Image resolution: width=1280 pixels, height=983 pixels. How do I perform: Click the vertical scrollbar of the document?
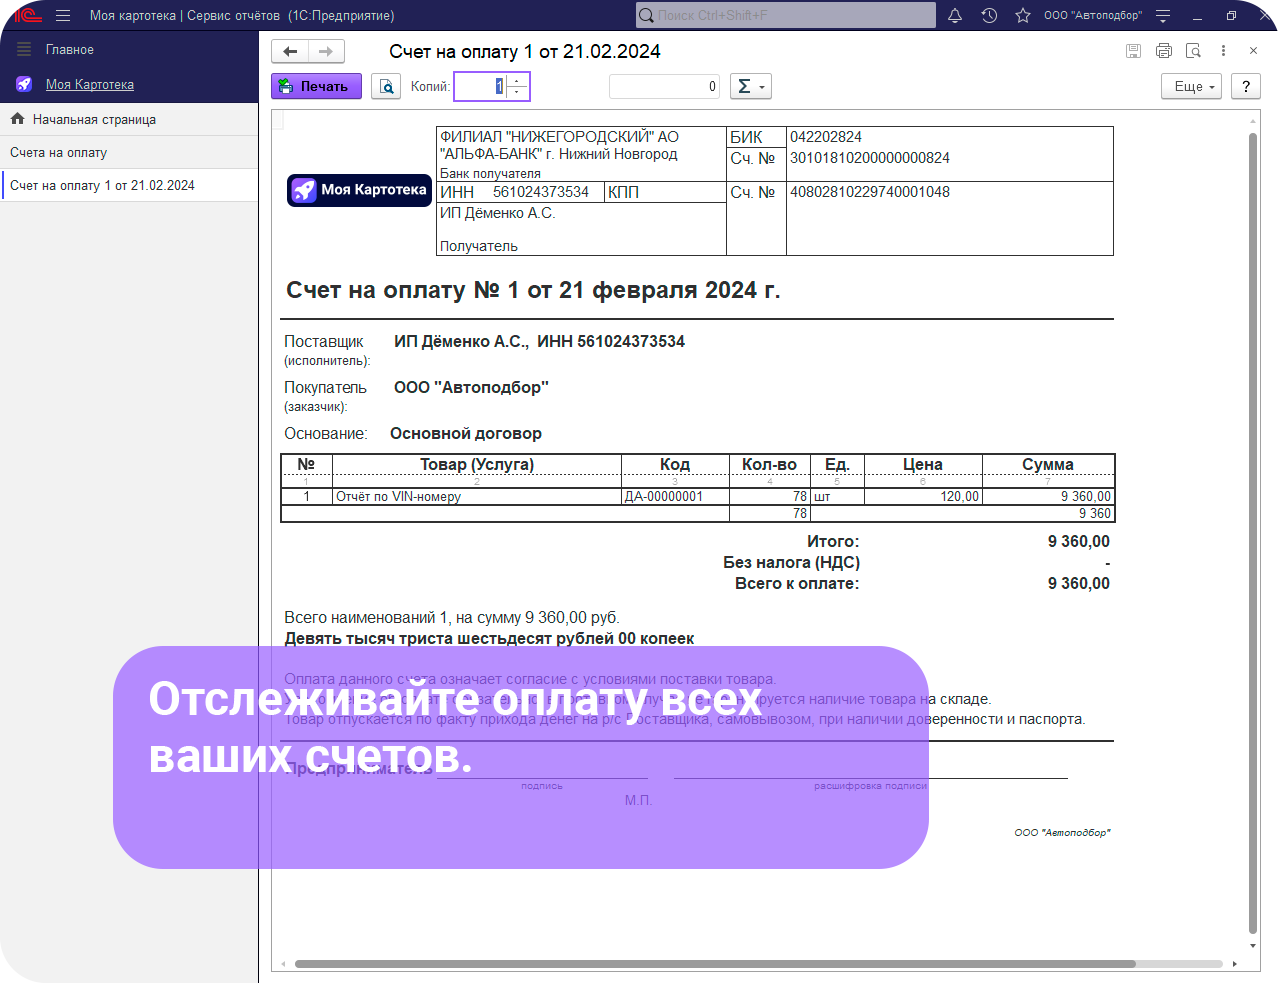[1253, 533]
